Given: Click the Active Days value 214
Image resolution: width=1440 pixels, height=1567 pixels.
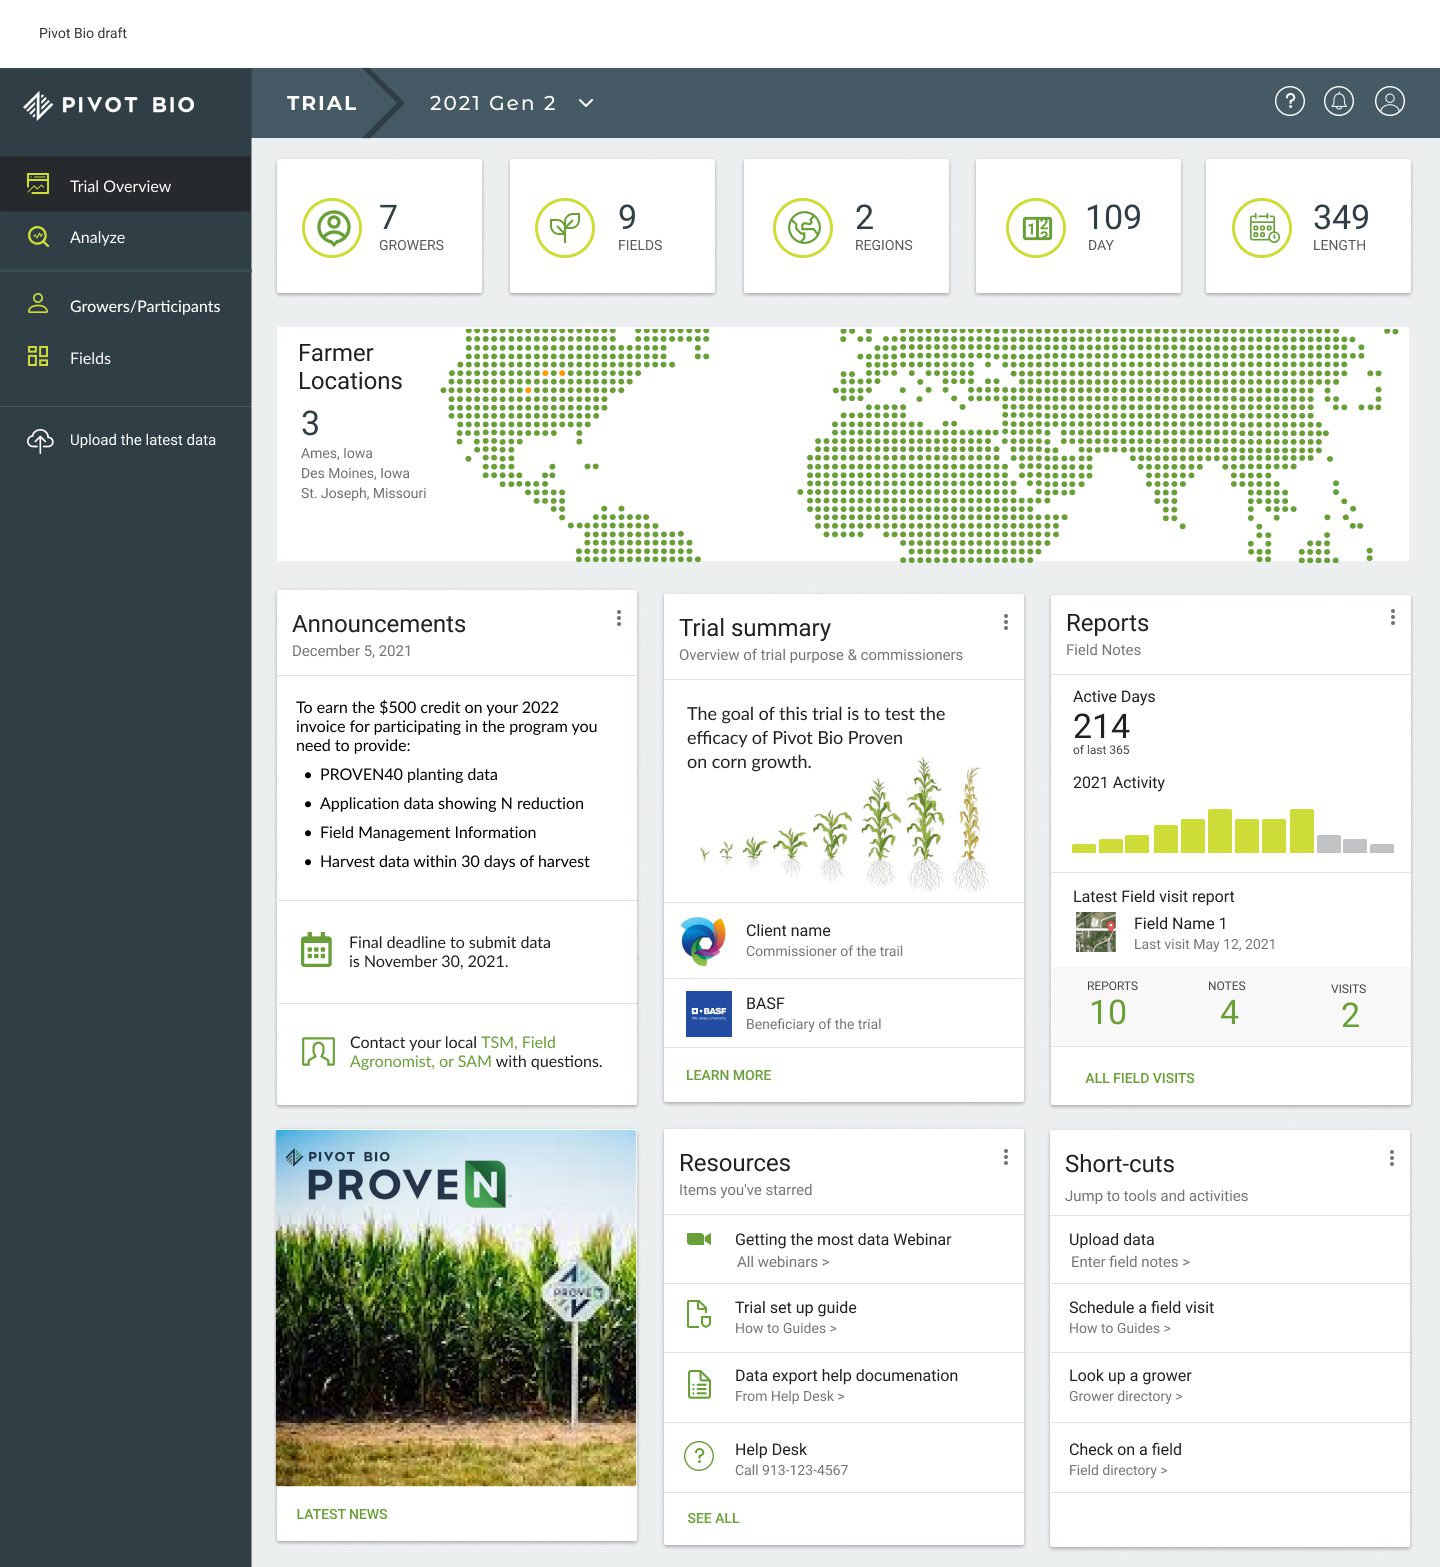Looking at the screenshot, I should coord(1101,726).
